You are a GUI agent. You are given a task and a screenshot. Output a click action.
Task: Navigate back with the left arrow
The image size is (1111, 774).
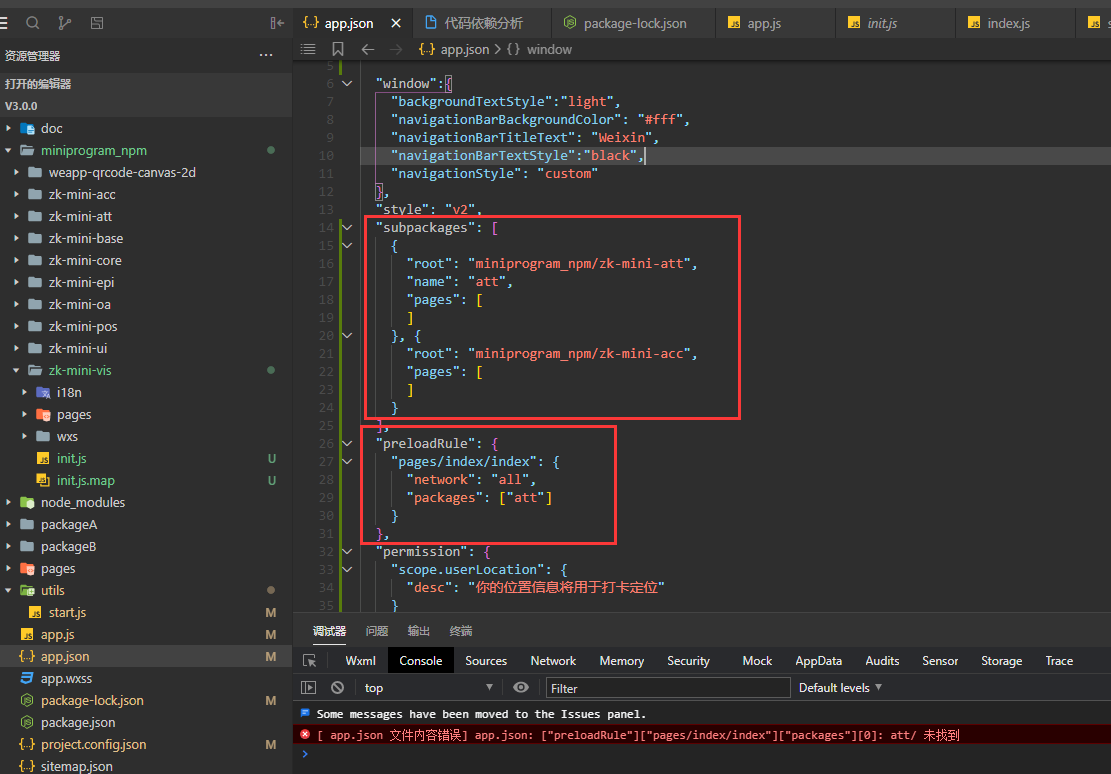(368, 49)
